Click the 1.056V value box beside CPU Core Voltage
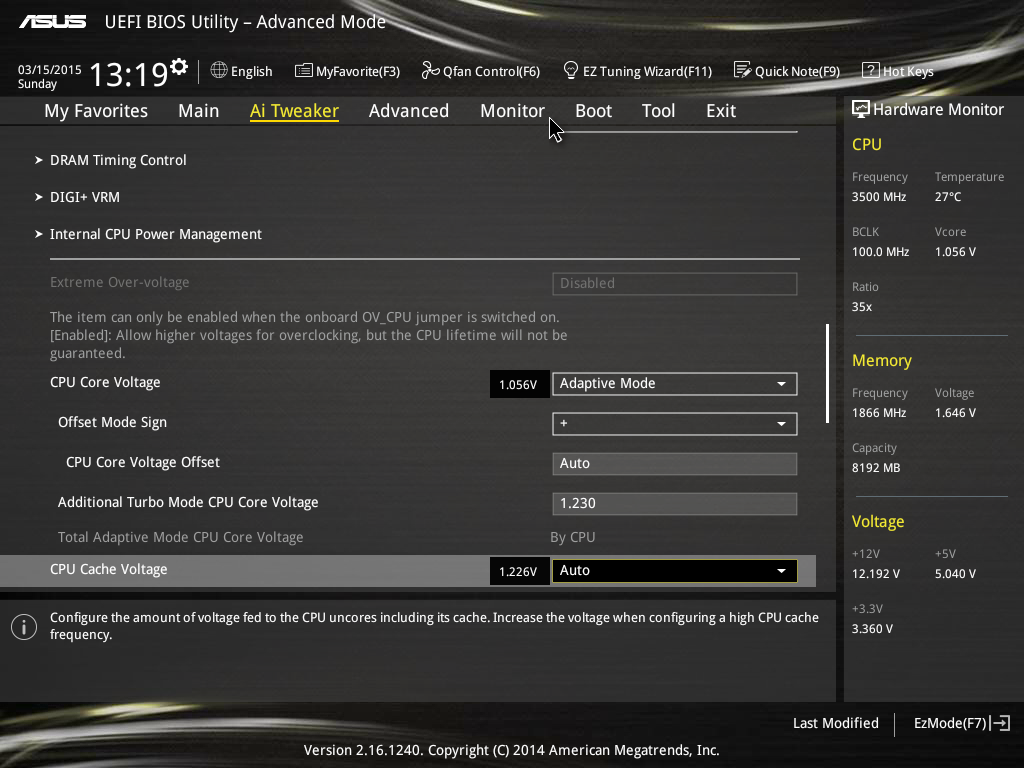The width and height of the screenshot is (1024, 768). click(519, 384)
